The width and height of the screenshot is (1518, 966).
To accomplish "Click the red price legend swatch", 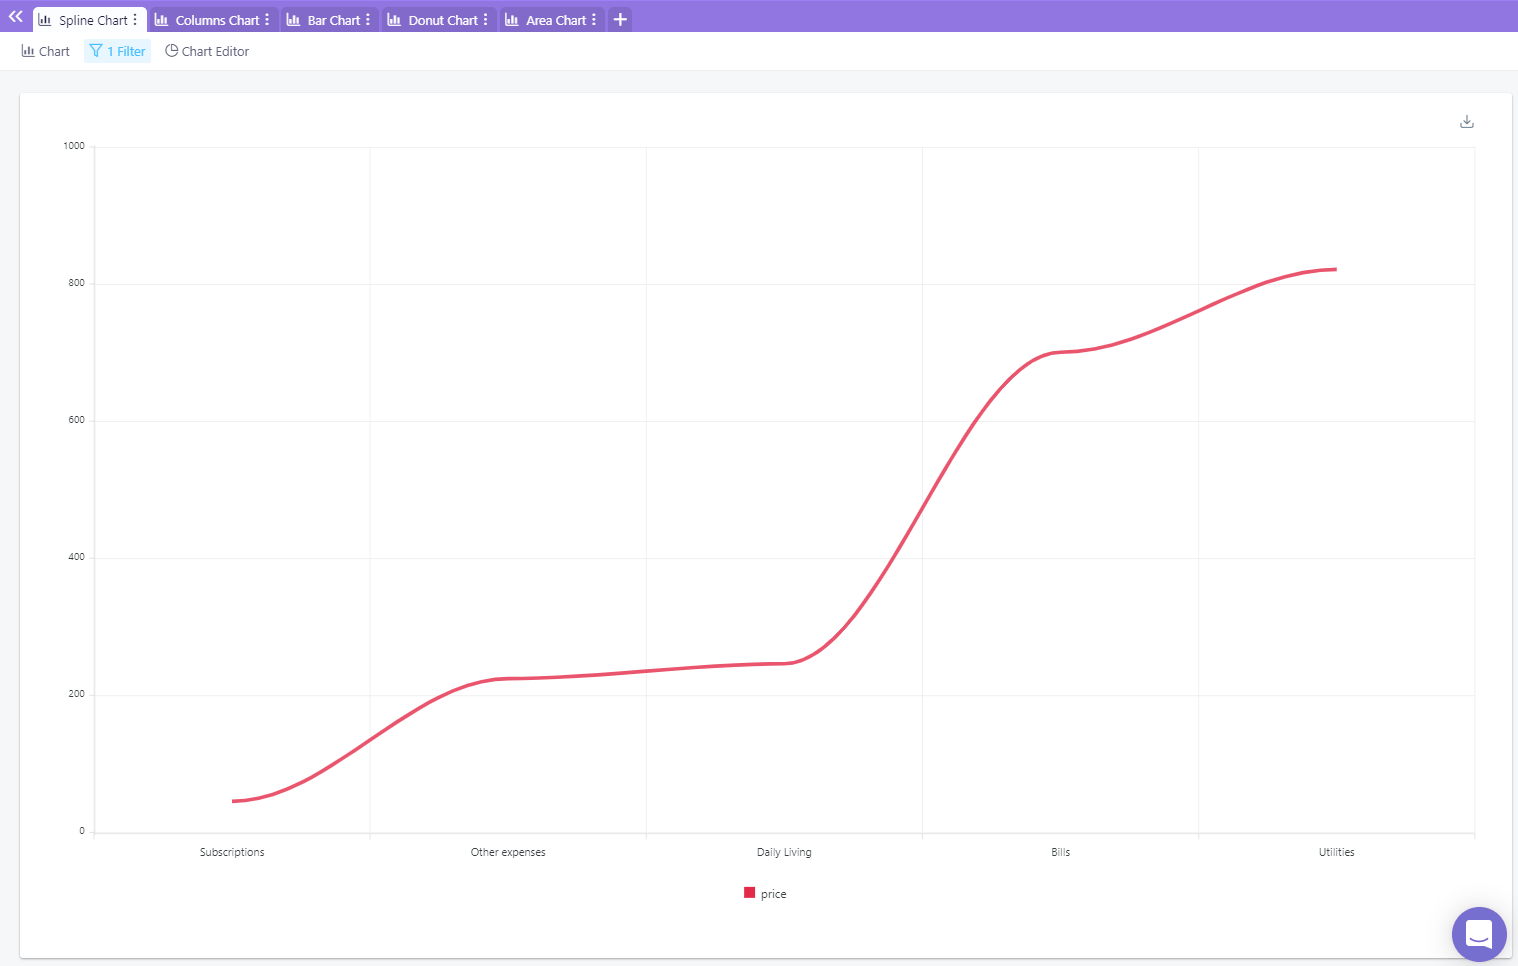I will point(749,893).
